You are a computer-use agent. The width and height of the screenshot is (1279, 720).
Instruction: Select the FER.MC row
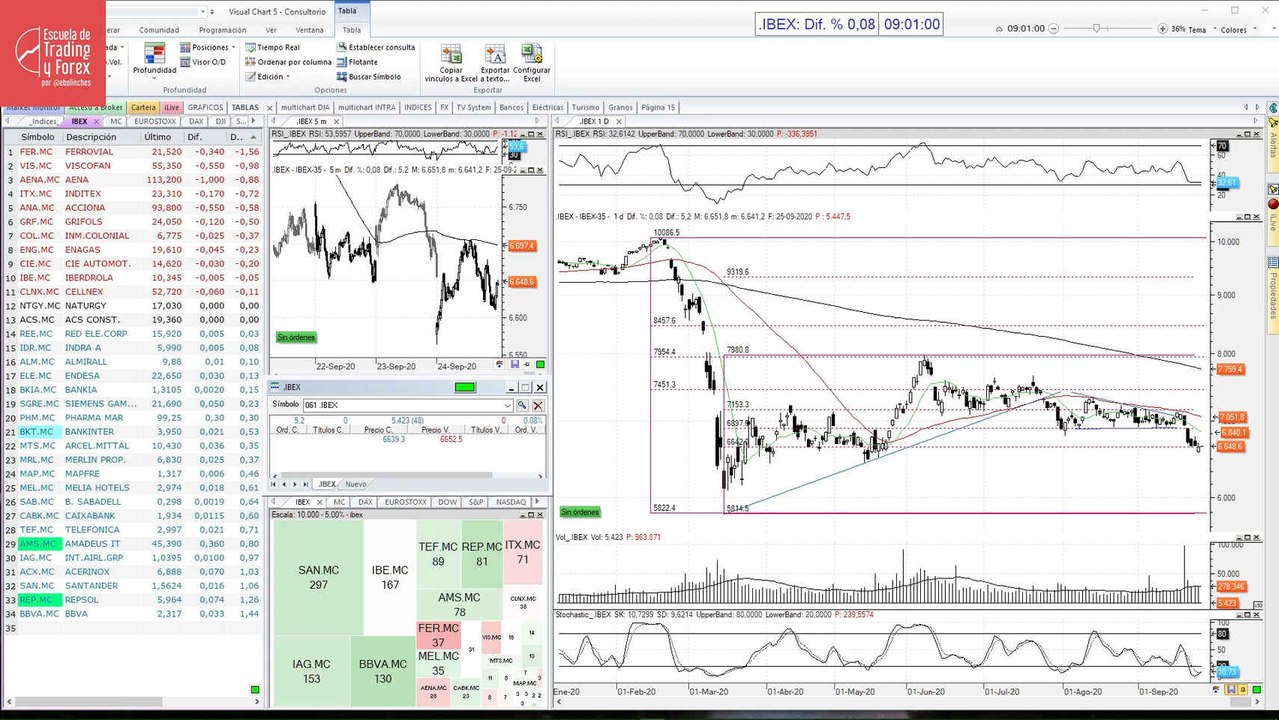(x=133, y=151)
